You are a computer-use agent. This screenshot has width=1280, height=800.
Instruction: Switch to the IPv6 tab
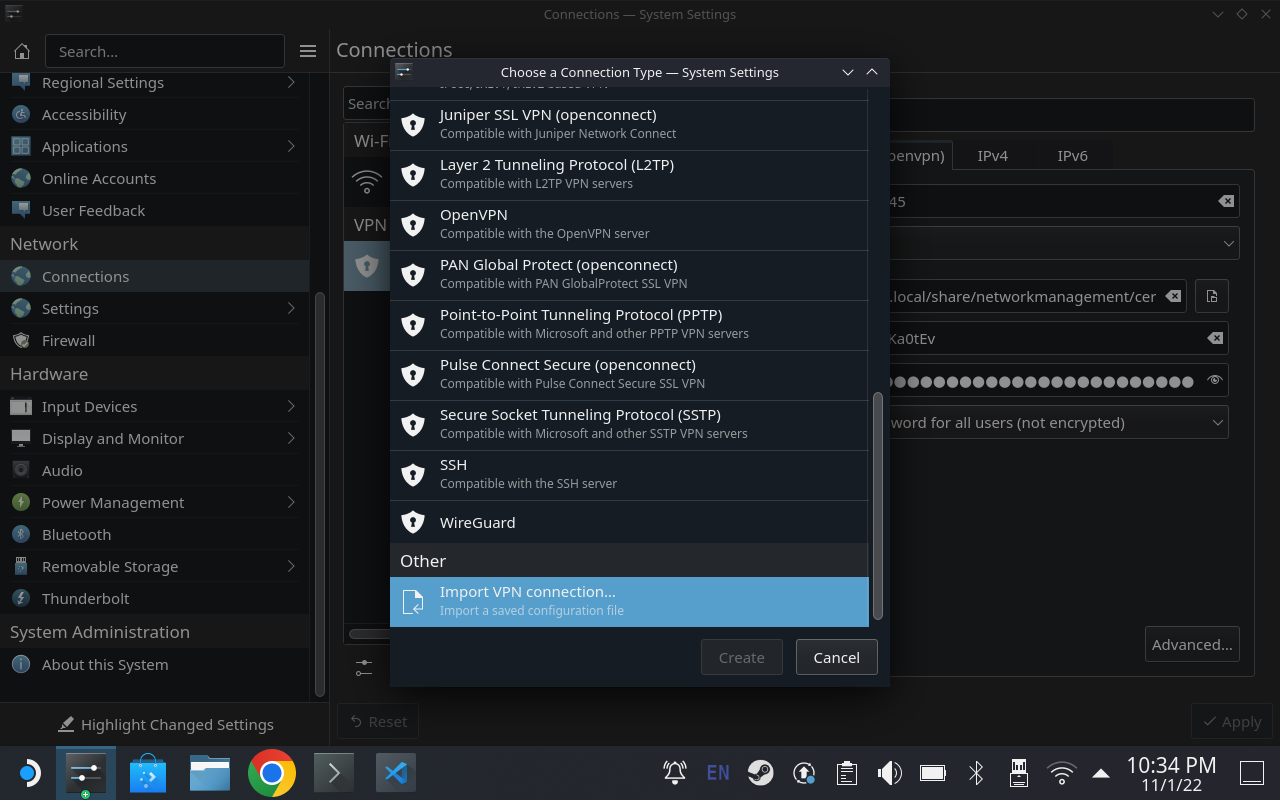1072,156
